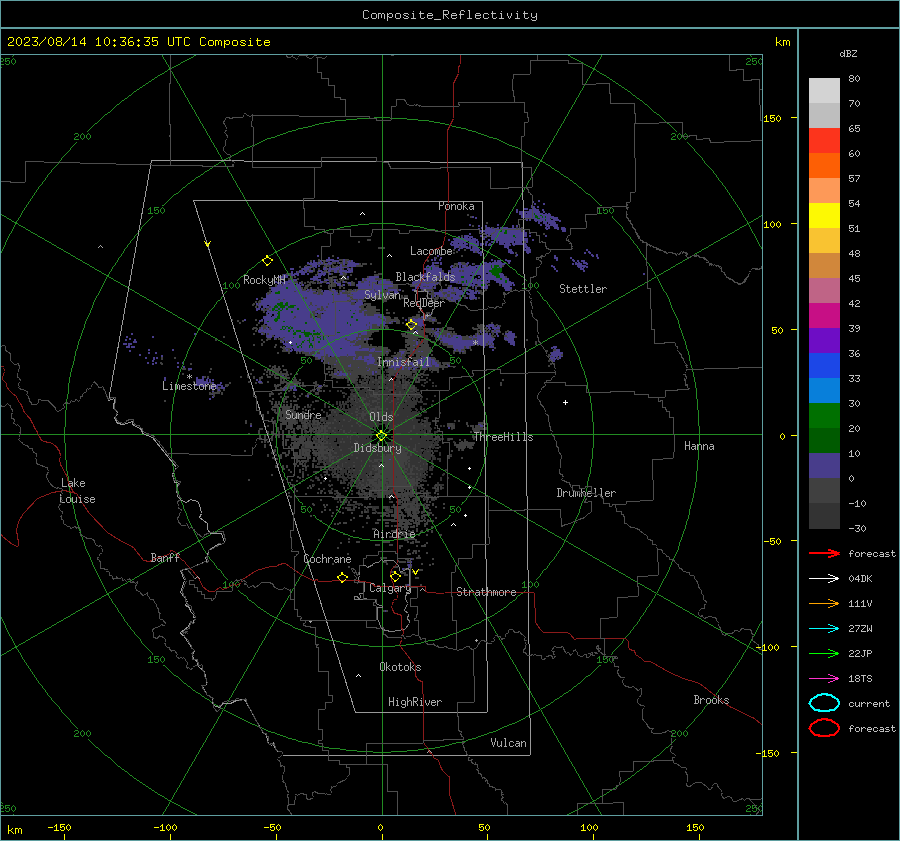Pick the bright yellow 51-54 dBZ swatch
This screenshot has height=841, width=900.
click(824, 216)
